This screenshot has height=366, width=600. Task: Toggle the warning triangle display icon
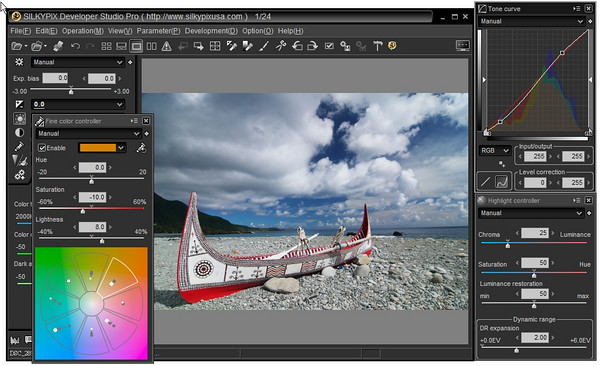coord(166,46)
